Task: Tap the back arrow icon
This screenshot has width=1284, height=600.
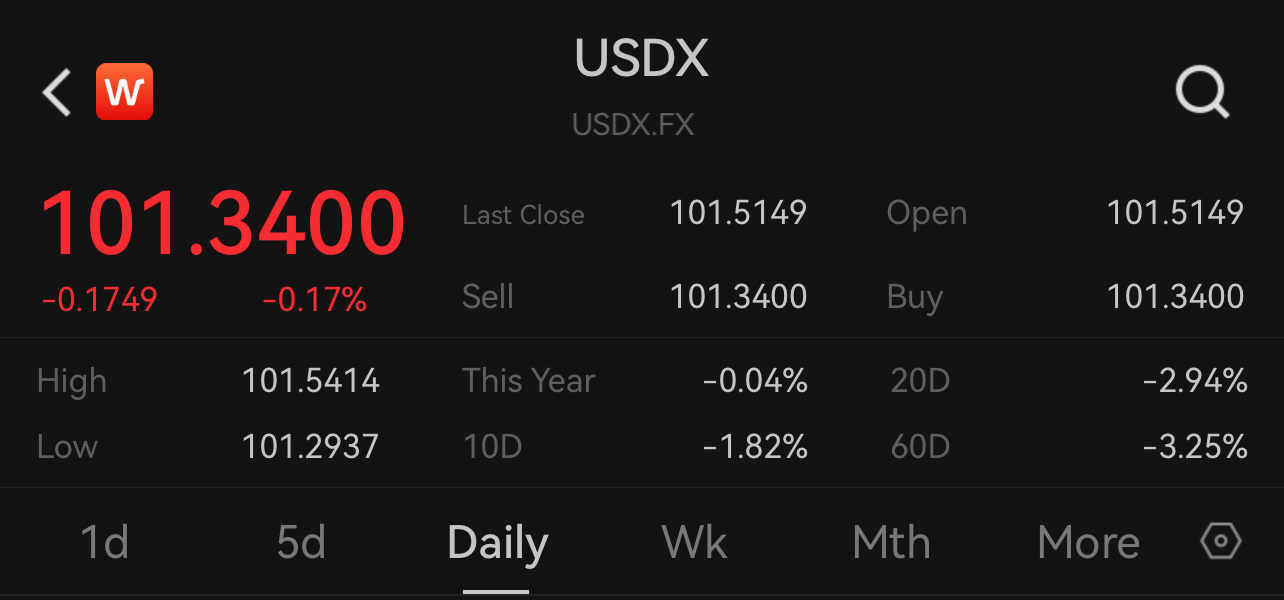Action: (57, 92)
